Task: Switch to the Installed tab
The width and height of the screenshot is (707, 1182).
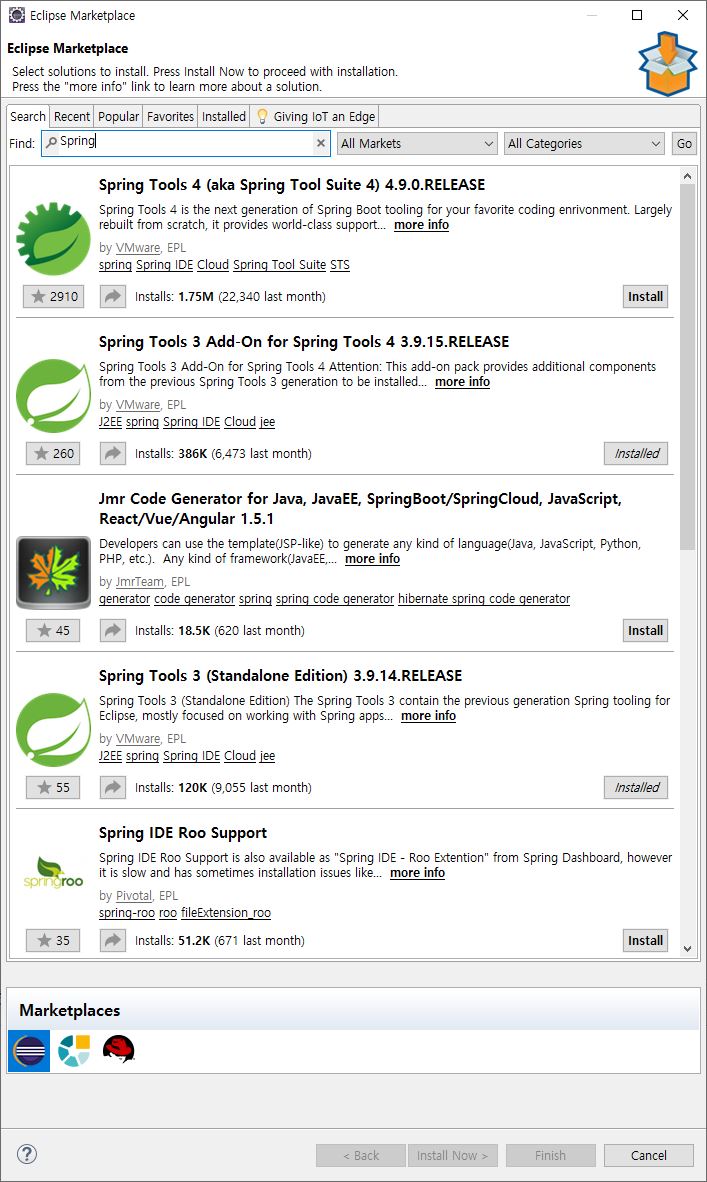Action: tap(224, 116)
